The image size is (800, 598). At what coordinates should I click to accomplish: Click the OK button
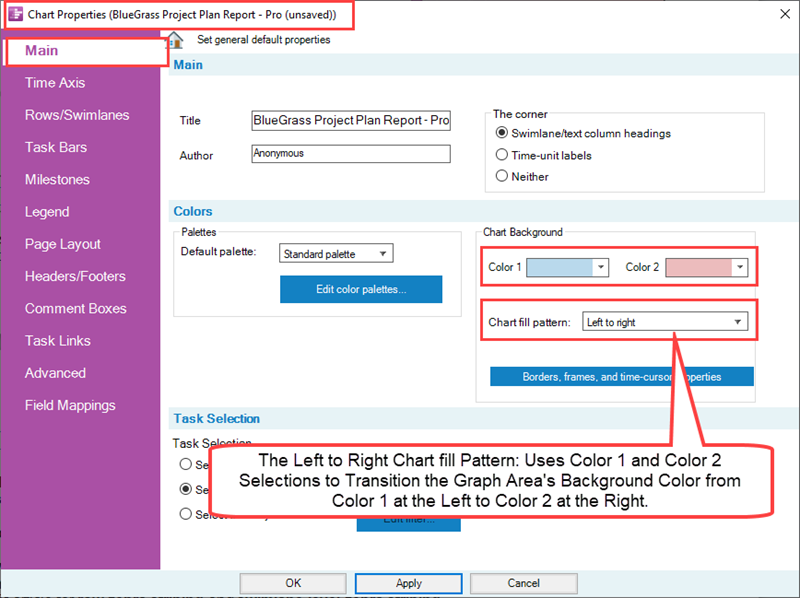click(x=293, y=583)
